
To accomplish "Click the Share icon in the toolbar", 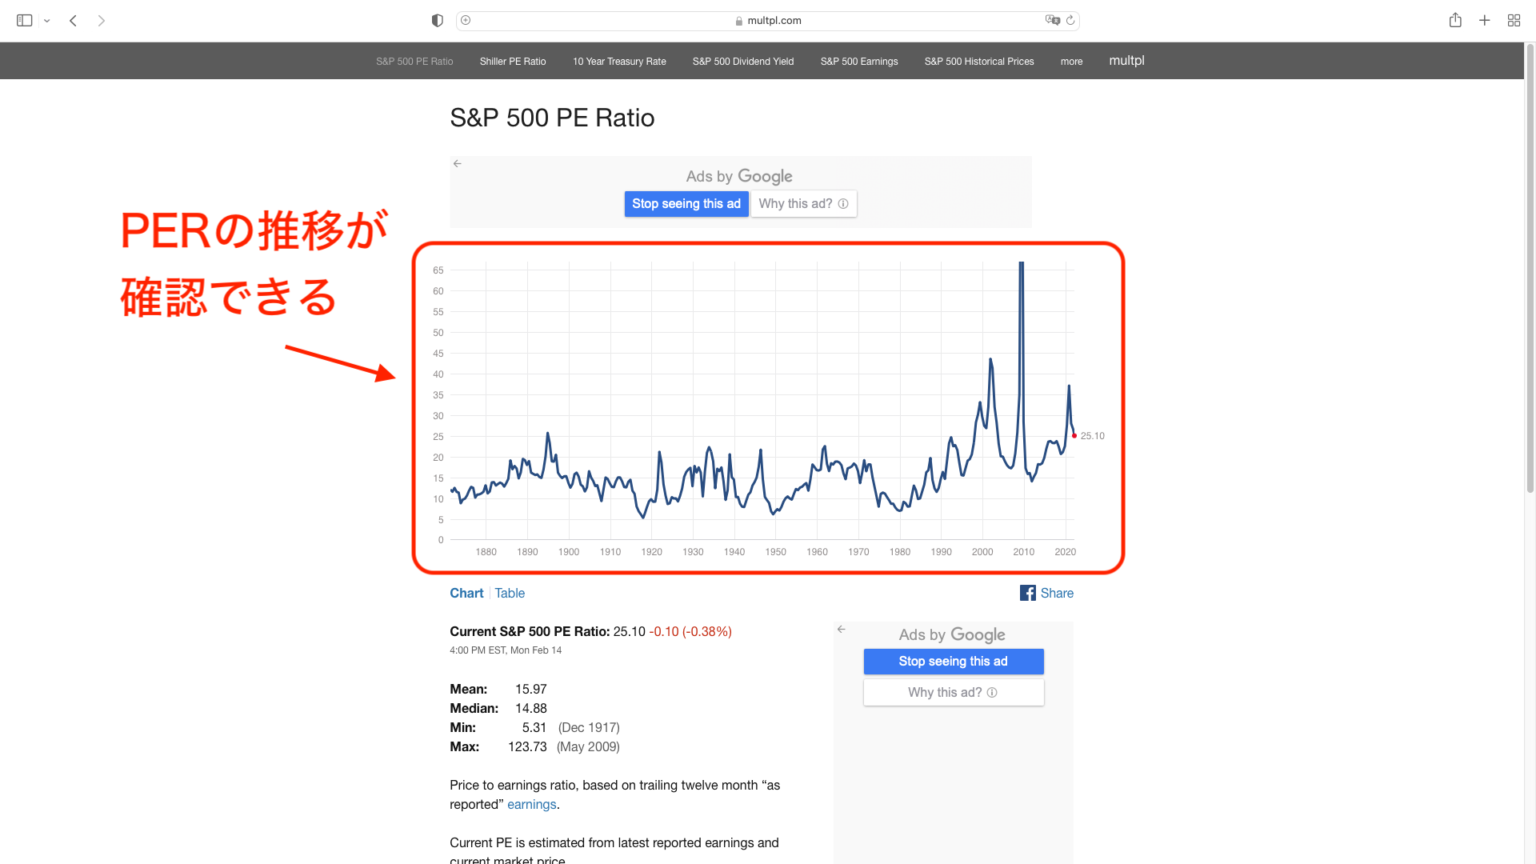I will pyautogui.click(x=1455, y=19).
